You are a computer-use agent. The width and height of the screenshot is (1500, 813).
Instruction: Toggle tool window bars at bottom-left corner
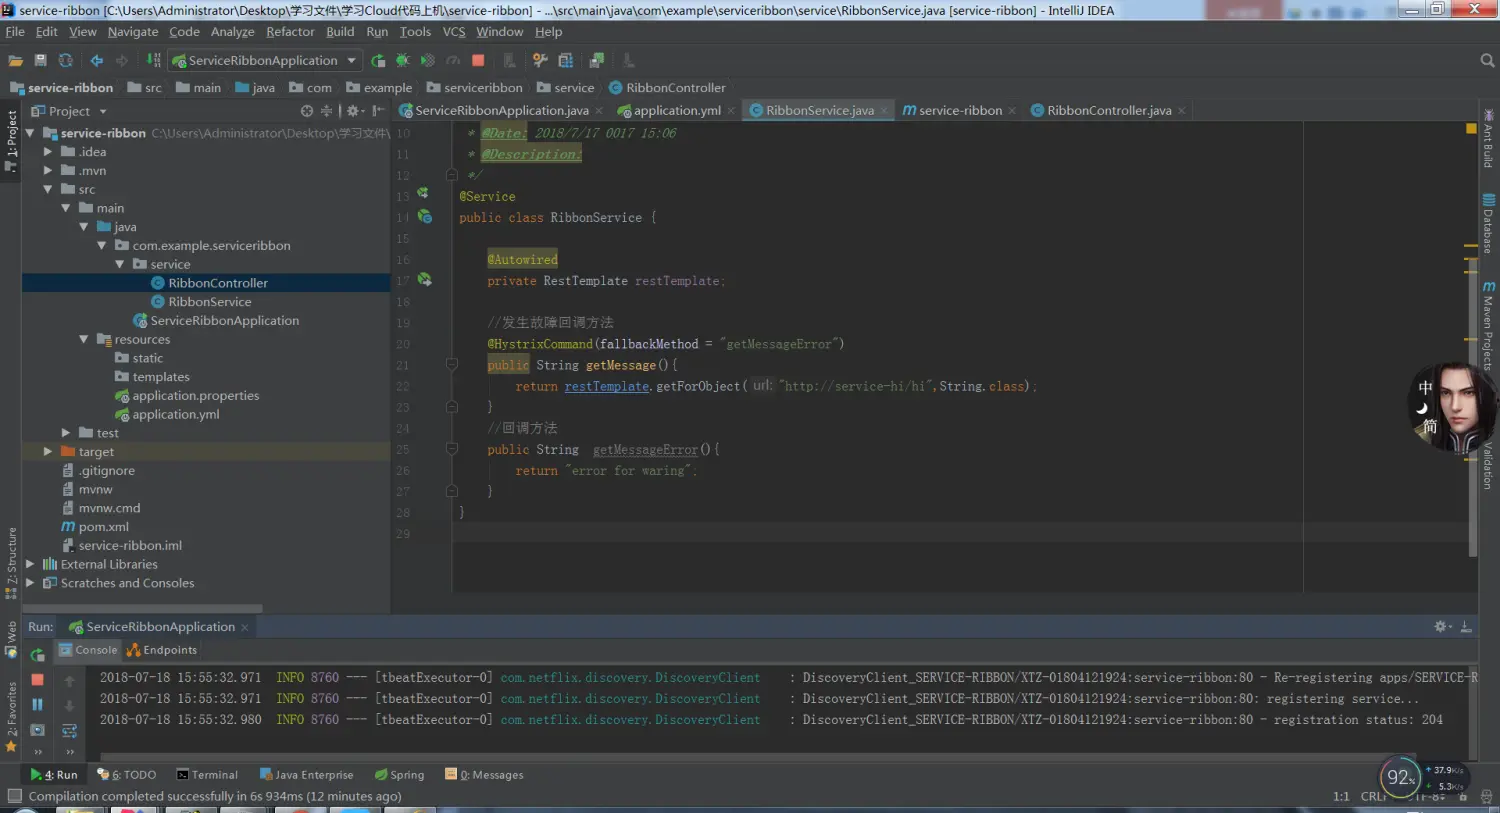(x=14, y=796)
